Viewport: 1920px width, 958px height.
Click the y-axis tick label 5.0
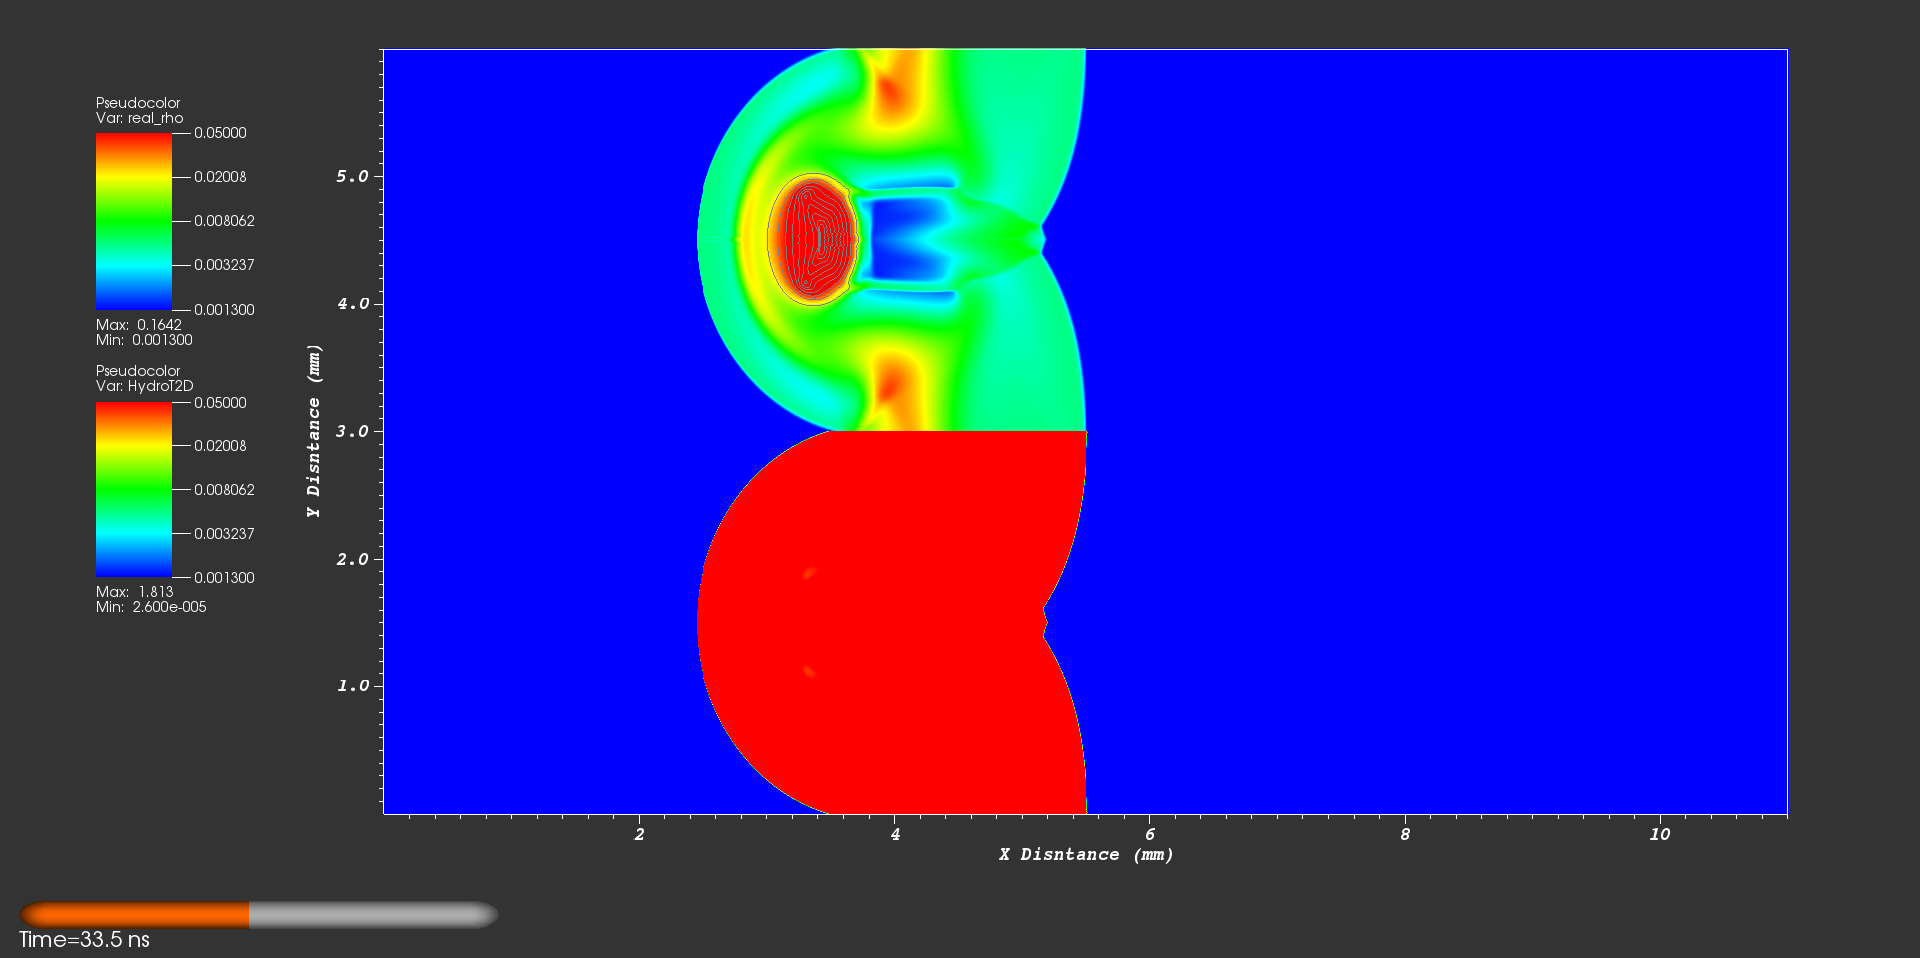pos(352,176)
